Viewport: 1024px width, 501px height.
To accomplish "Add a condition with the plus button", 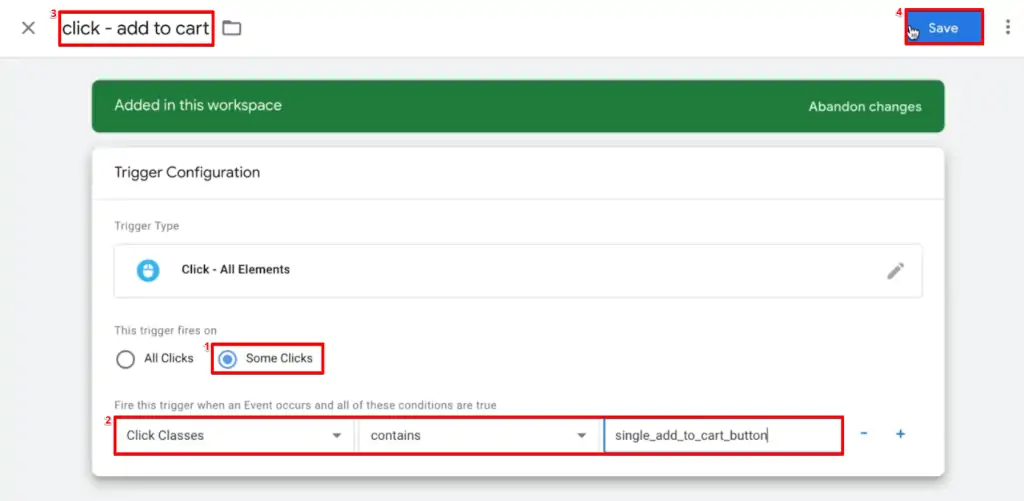I will pos(901,434).
